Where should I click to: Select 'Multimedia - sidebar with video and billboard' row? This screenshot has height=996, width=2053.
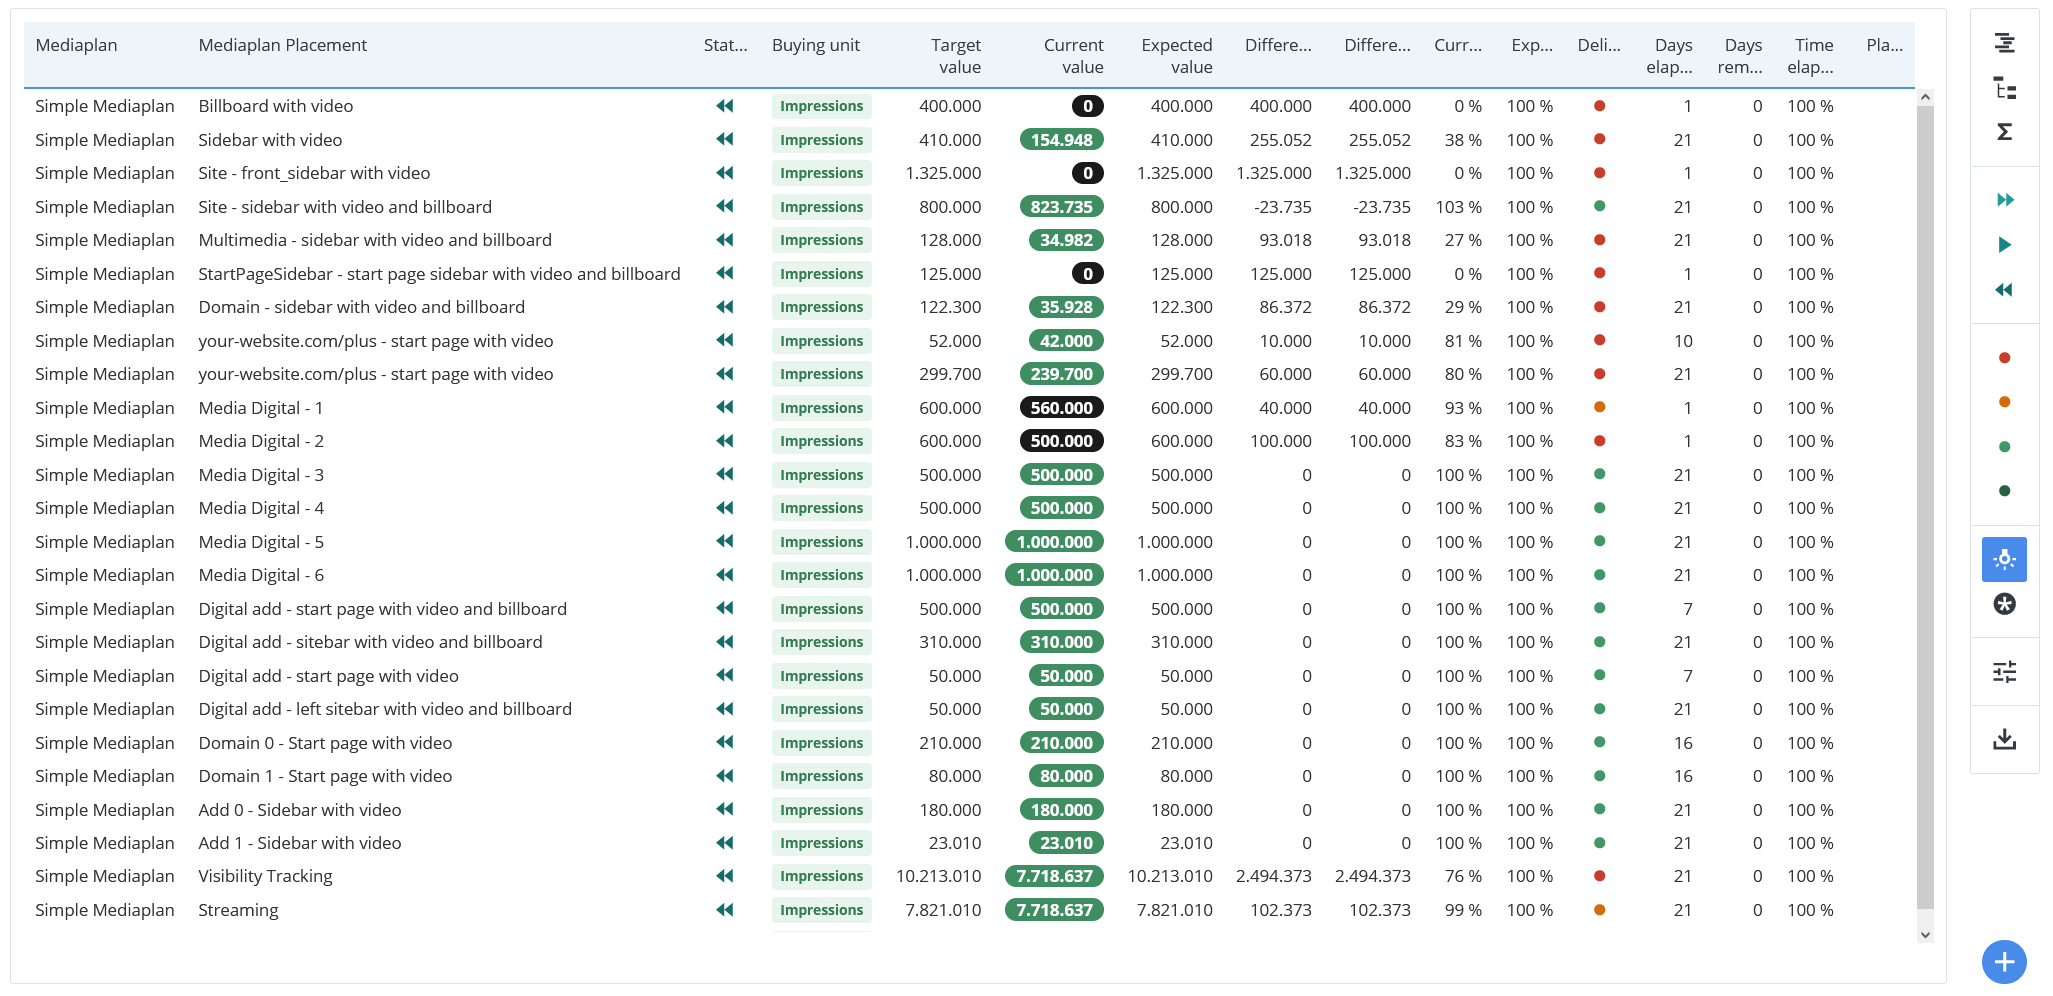(375, 240)
